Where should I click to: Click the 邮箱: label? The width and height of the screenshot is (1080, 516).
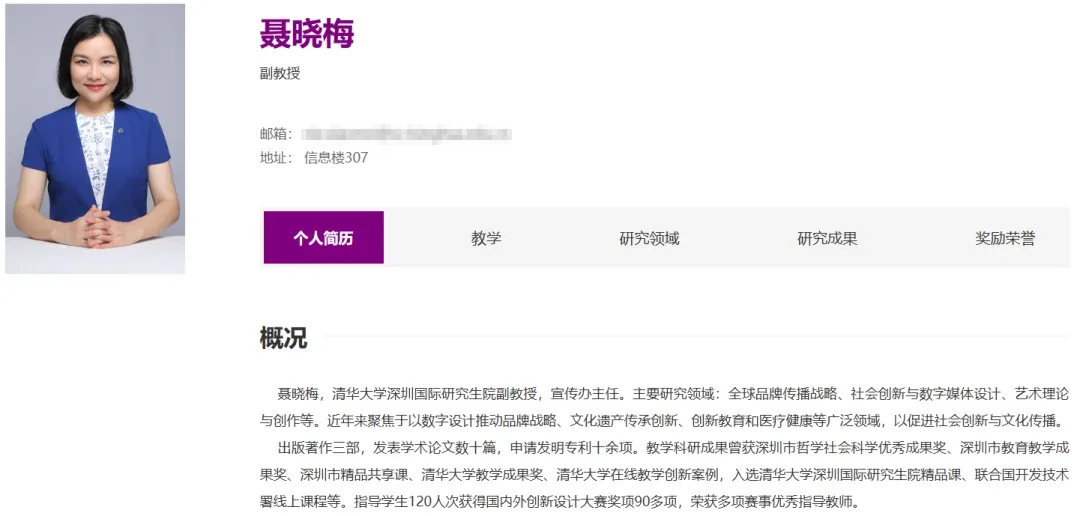tap(276, 134)
